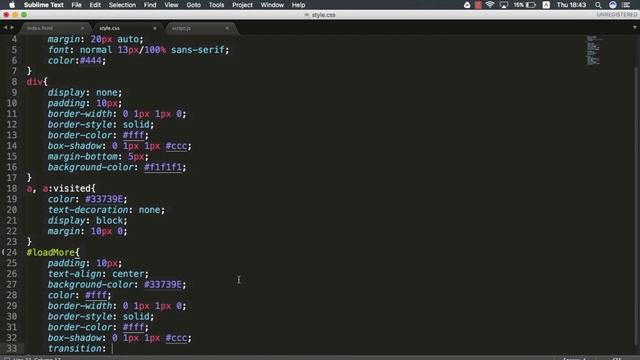The width and height of the screenshot is (640, 360).
Task: Close the index.html tab
Action: (x=82, y=28)
